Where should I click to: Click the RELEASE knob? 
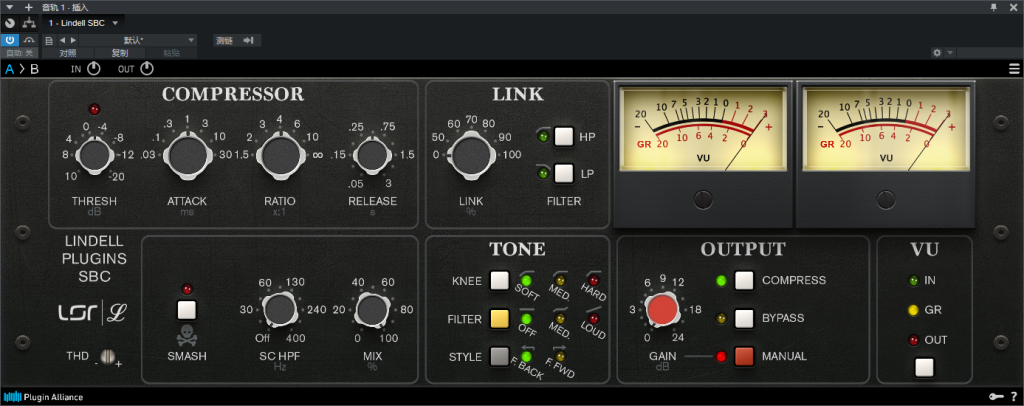(372, 155)
